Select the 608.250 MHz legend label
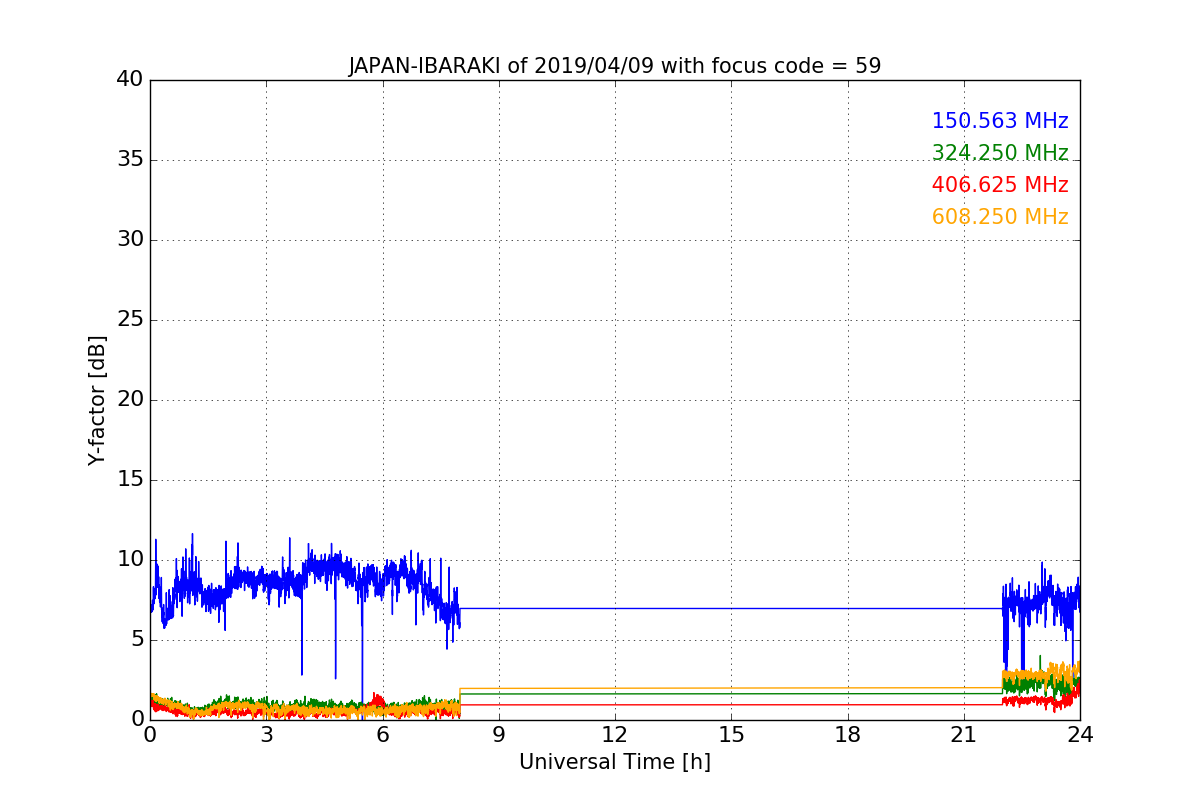The width and height of the screenshot is (1200, 800). [x=1000, y=217]
